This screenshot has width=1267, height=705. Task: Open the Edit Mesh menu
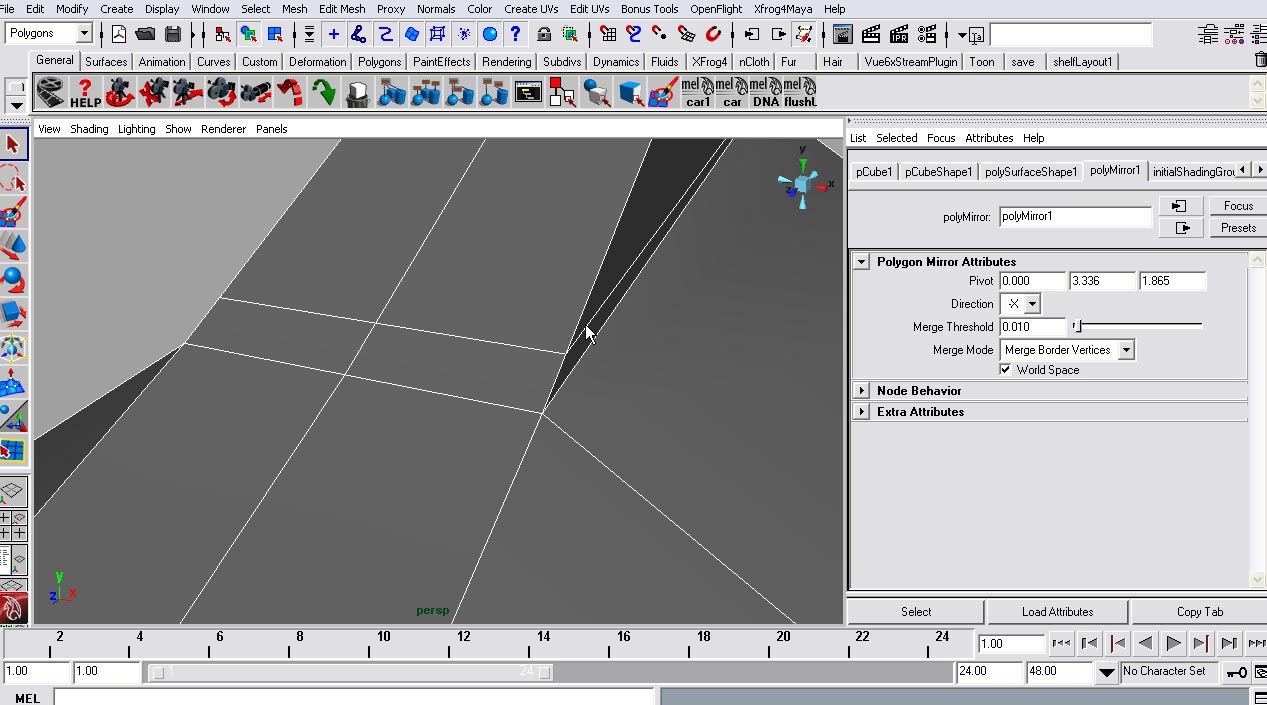(x=342, y=9)
